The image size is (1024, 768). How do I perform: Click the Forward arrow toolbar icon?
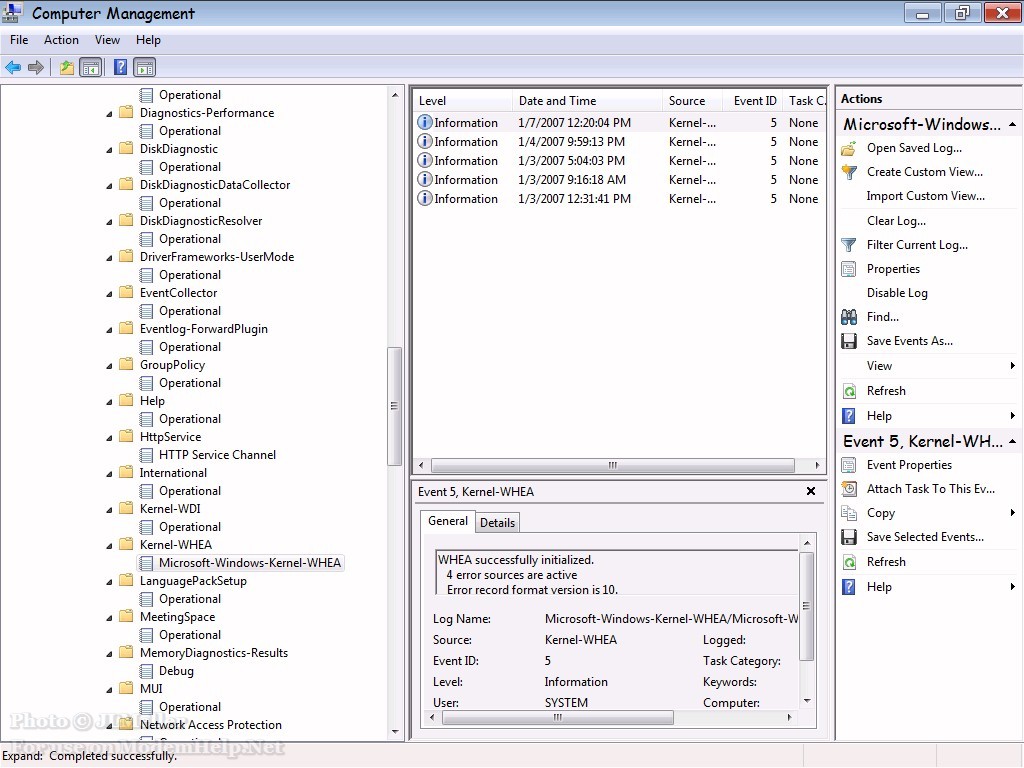36,67
